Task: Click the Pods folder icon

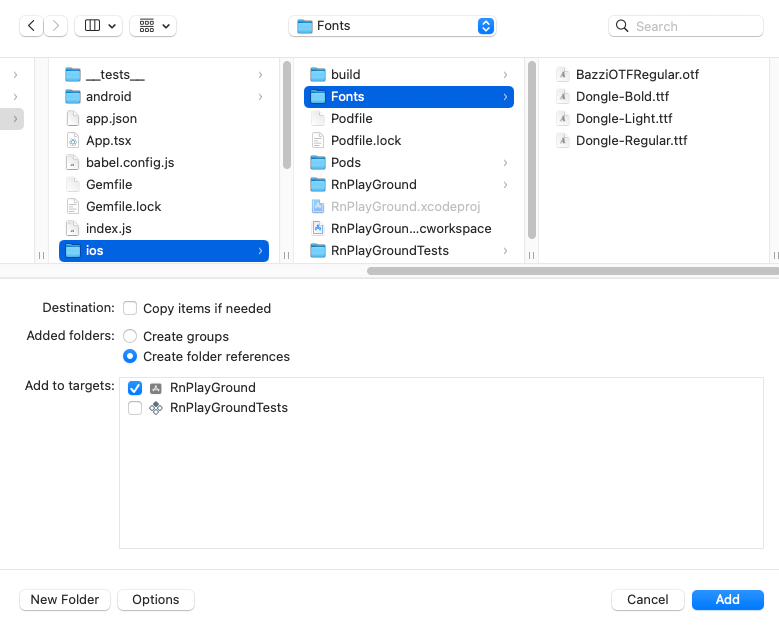Action: click(318, 162)
